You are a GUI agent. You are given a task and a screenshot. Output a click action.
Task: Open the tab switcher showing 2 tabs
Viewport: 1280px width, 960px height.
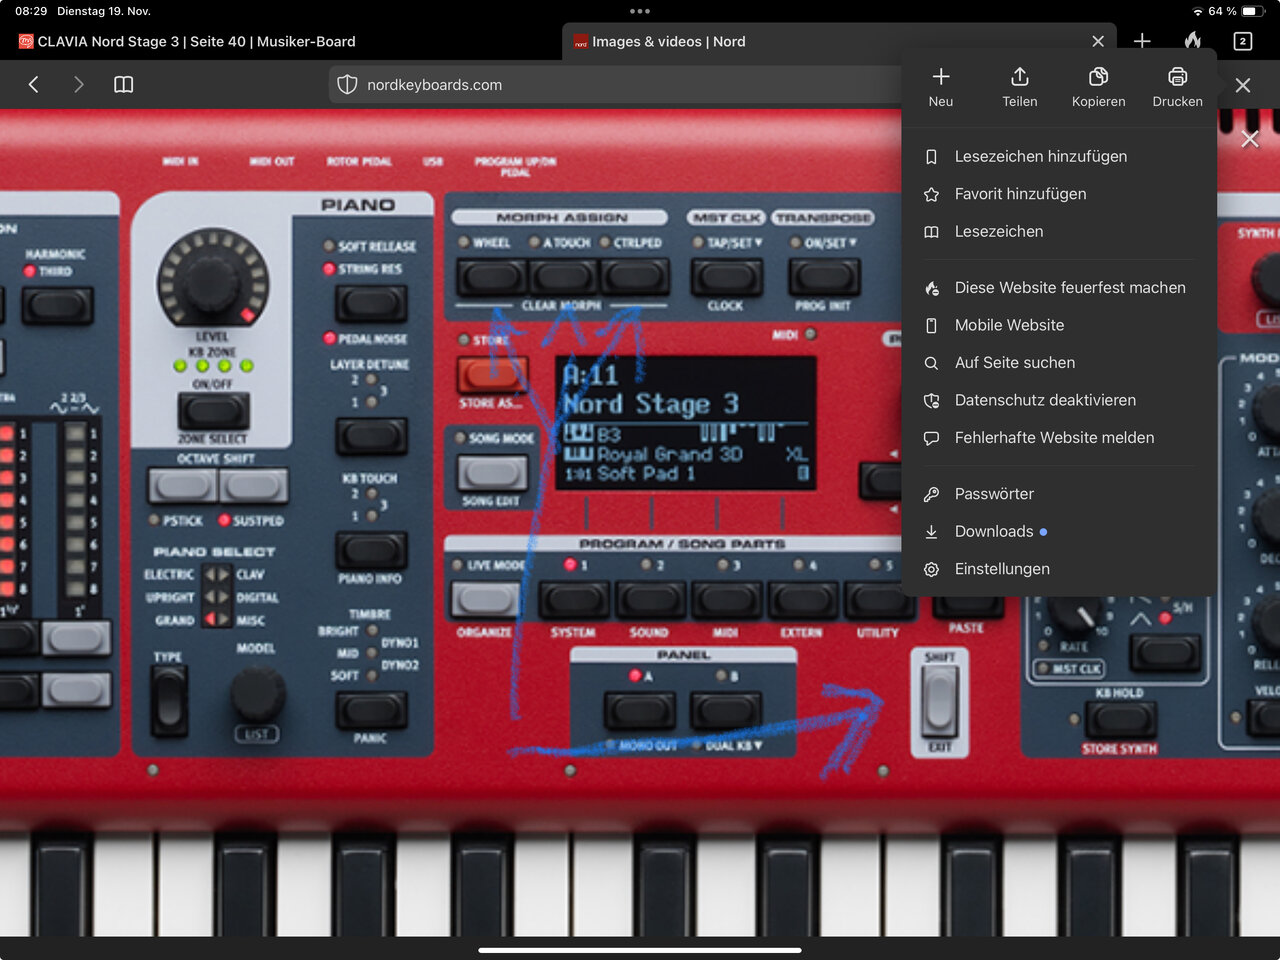(1242, 41)
